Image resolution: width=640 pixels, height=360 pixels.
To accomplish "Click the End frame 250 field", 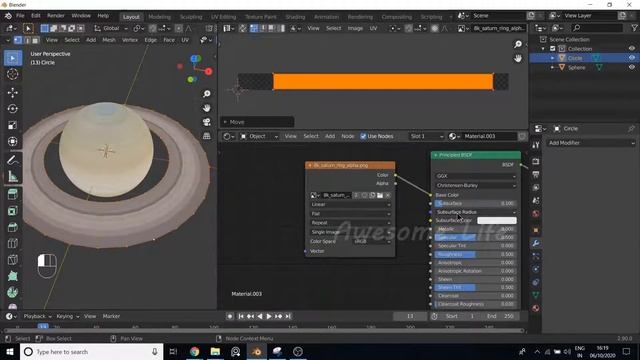I will [501, 316].
